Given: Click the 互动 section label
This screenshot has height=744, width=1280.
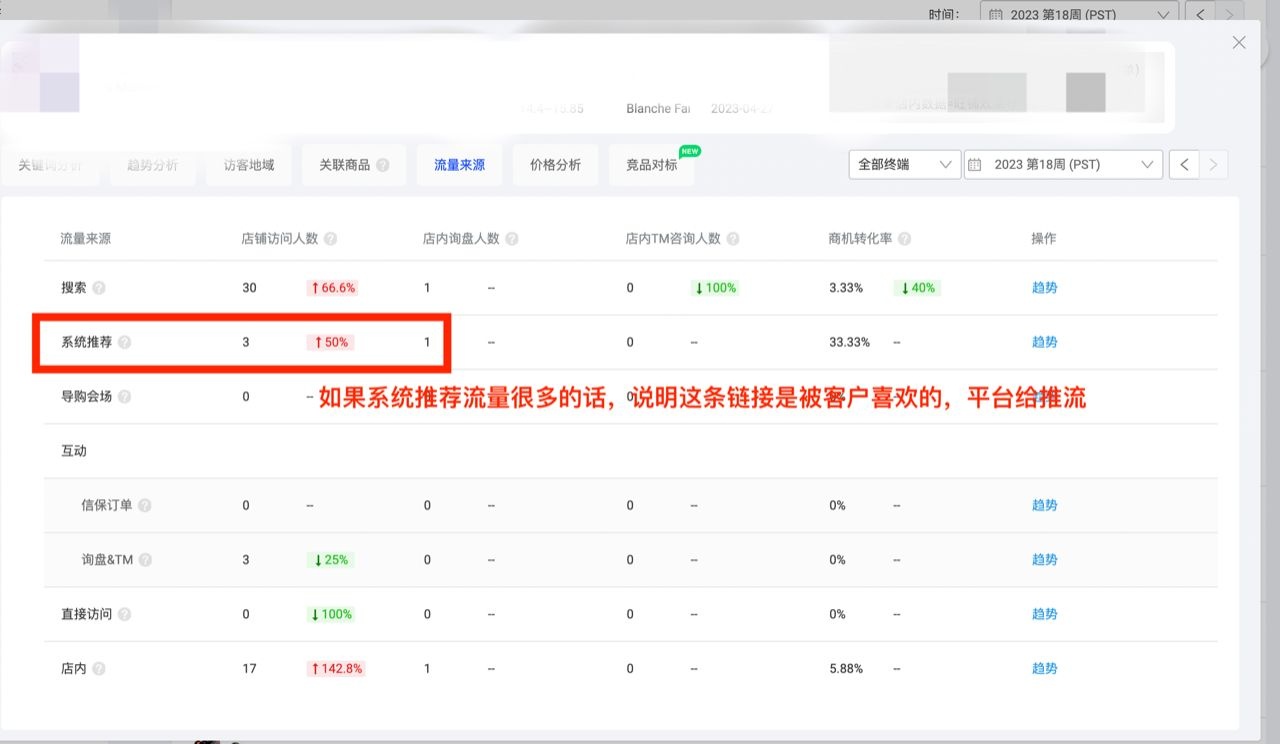Looking at the screenshot, I should pos(74,451).
